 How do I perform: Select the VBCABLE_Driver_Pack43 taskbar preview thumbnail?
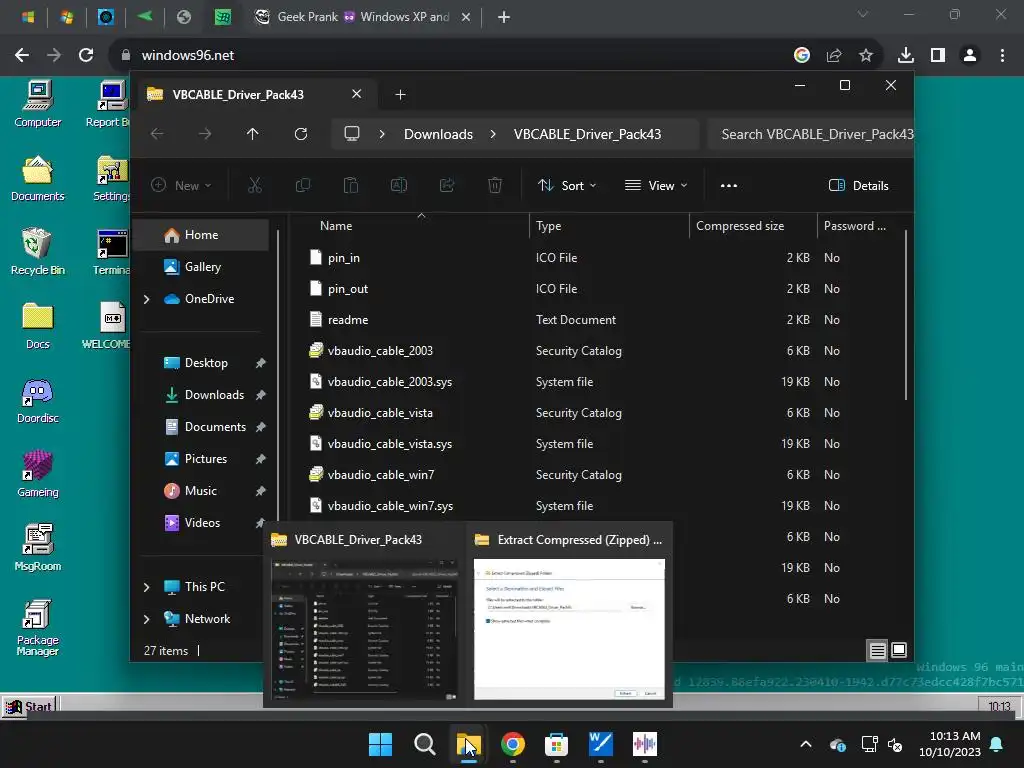[x=364, y=630]
